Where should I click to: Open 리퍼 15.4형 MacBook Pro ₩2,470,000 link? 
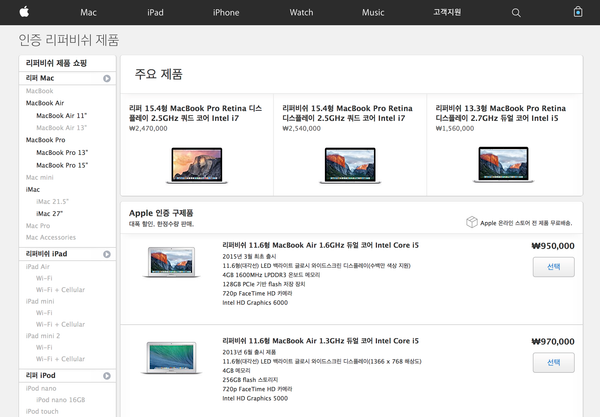point(195,113)
